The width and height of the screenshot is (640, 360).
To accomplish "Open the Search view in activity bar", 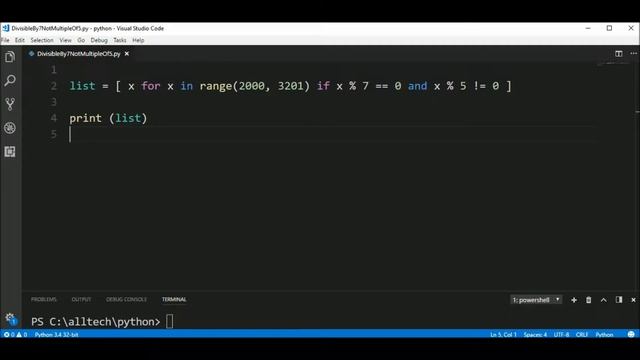I will coord(10,80).
